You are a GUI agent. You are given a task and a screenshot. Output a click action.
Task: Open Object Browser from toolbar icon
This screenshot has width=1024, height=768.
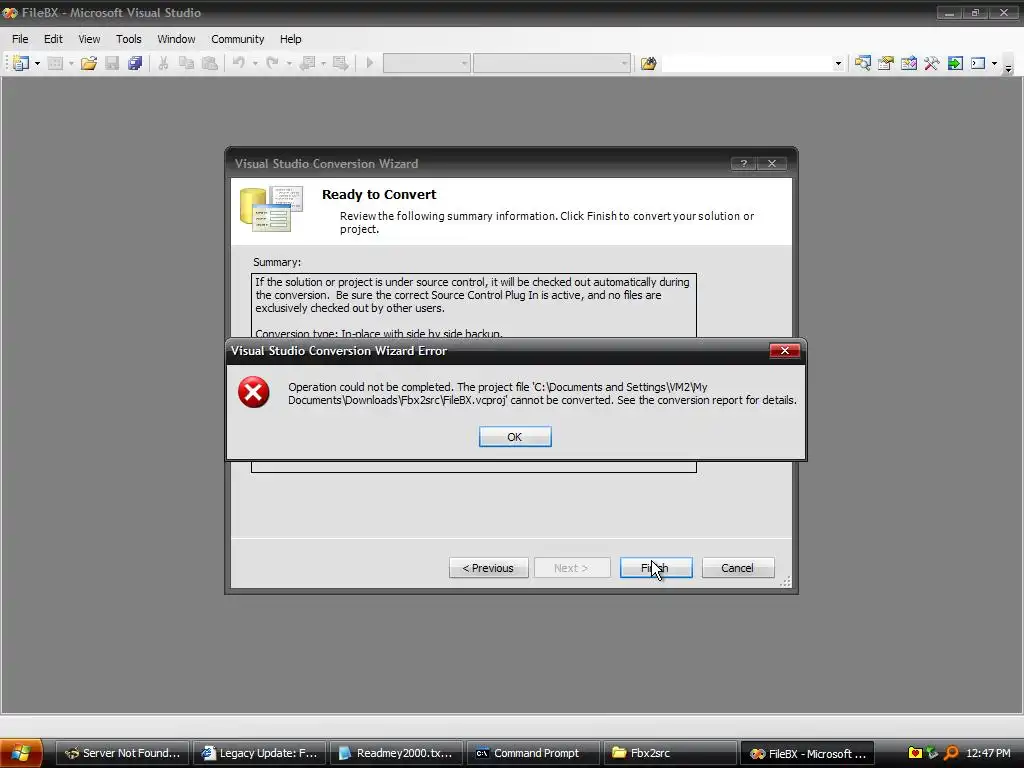[x=908, y=63]
